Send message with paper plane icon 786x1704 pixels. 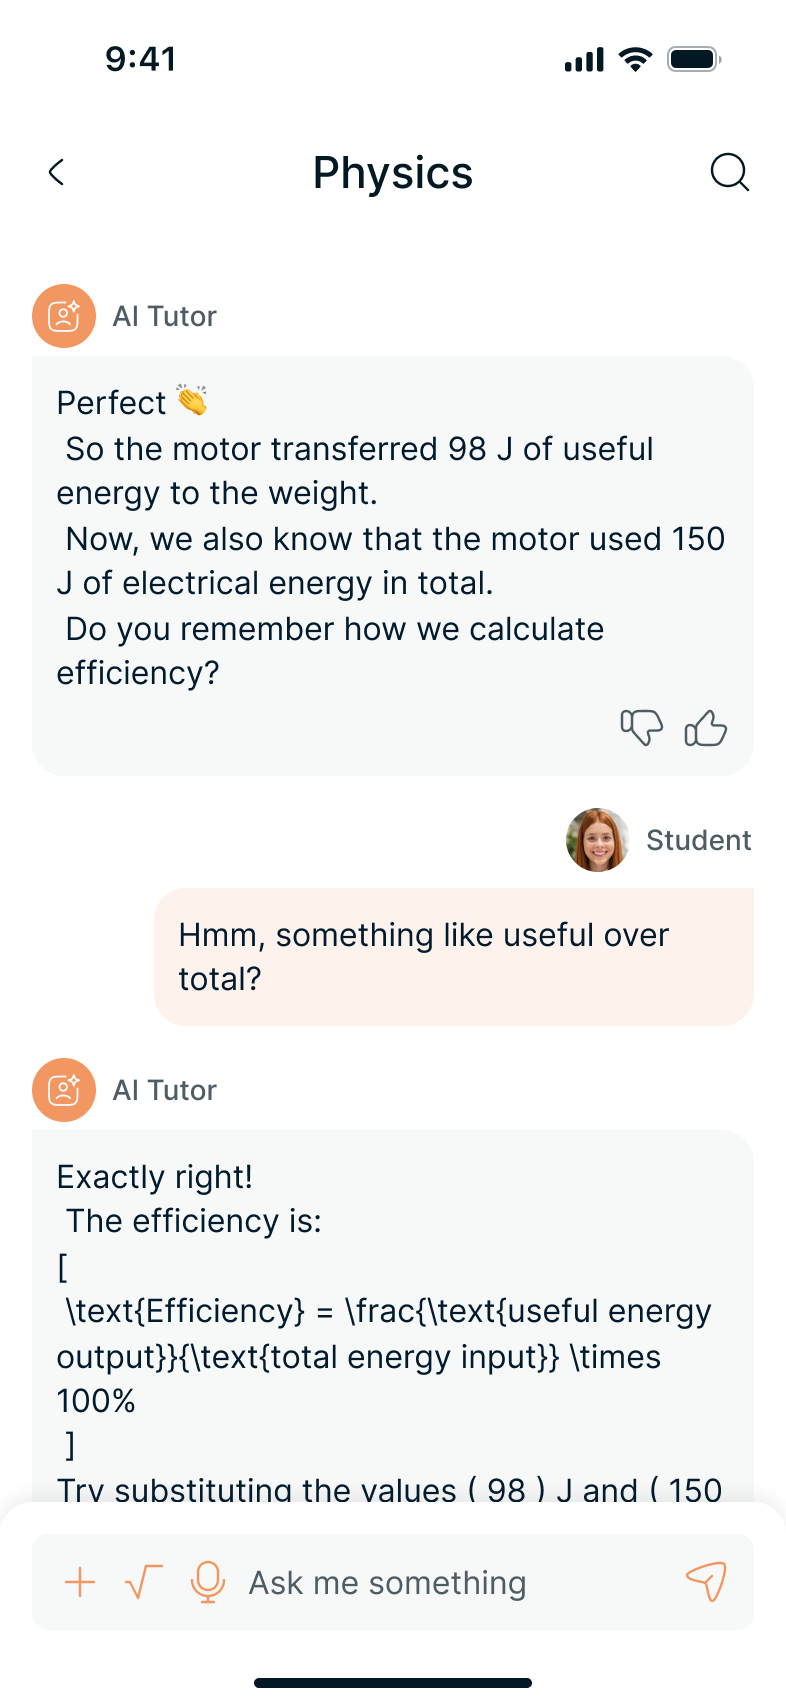(x=705, y=1581)
